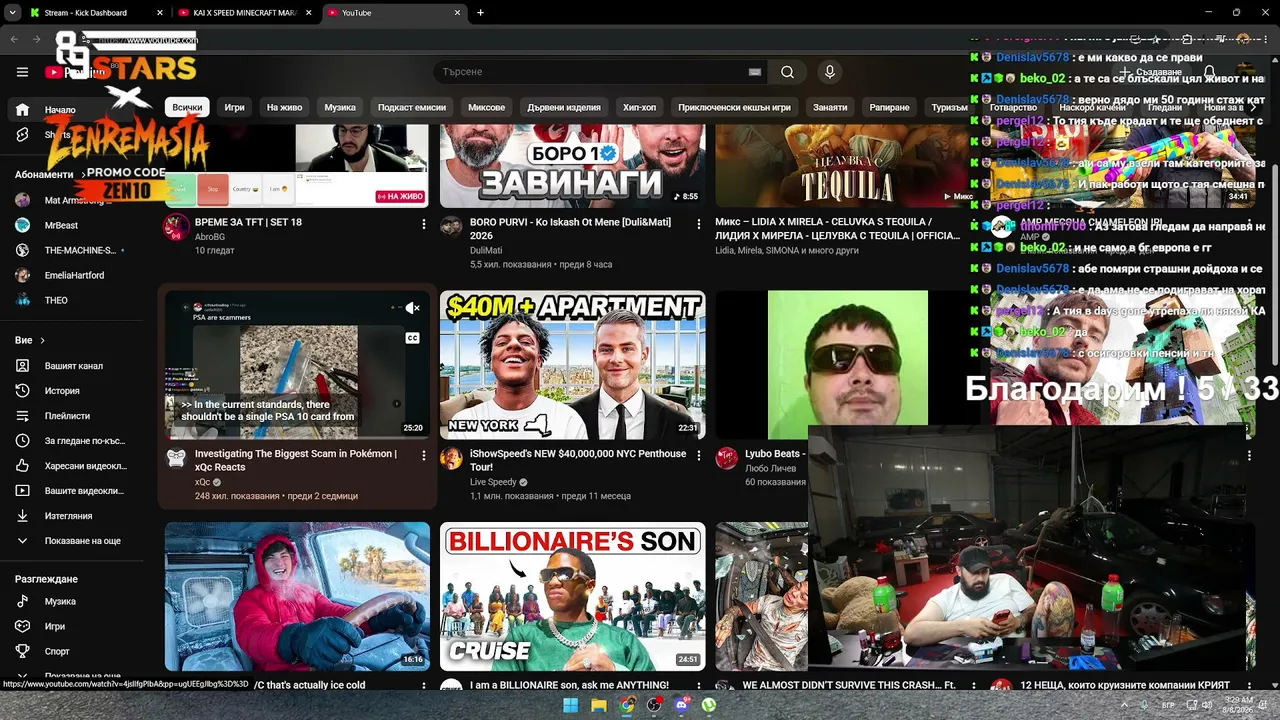Open options menu for the xQc Reacts video
Viewport: 1280px width, 720px height.
pos(423,456)
